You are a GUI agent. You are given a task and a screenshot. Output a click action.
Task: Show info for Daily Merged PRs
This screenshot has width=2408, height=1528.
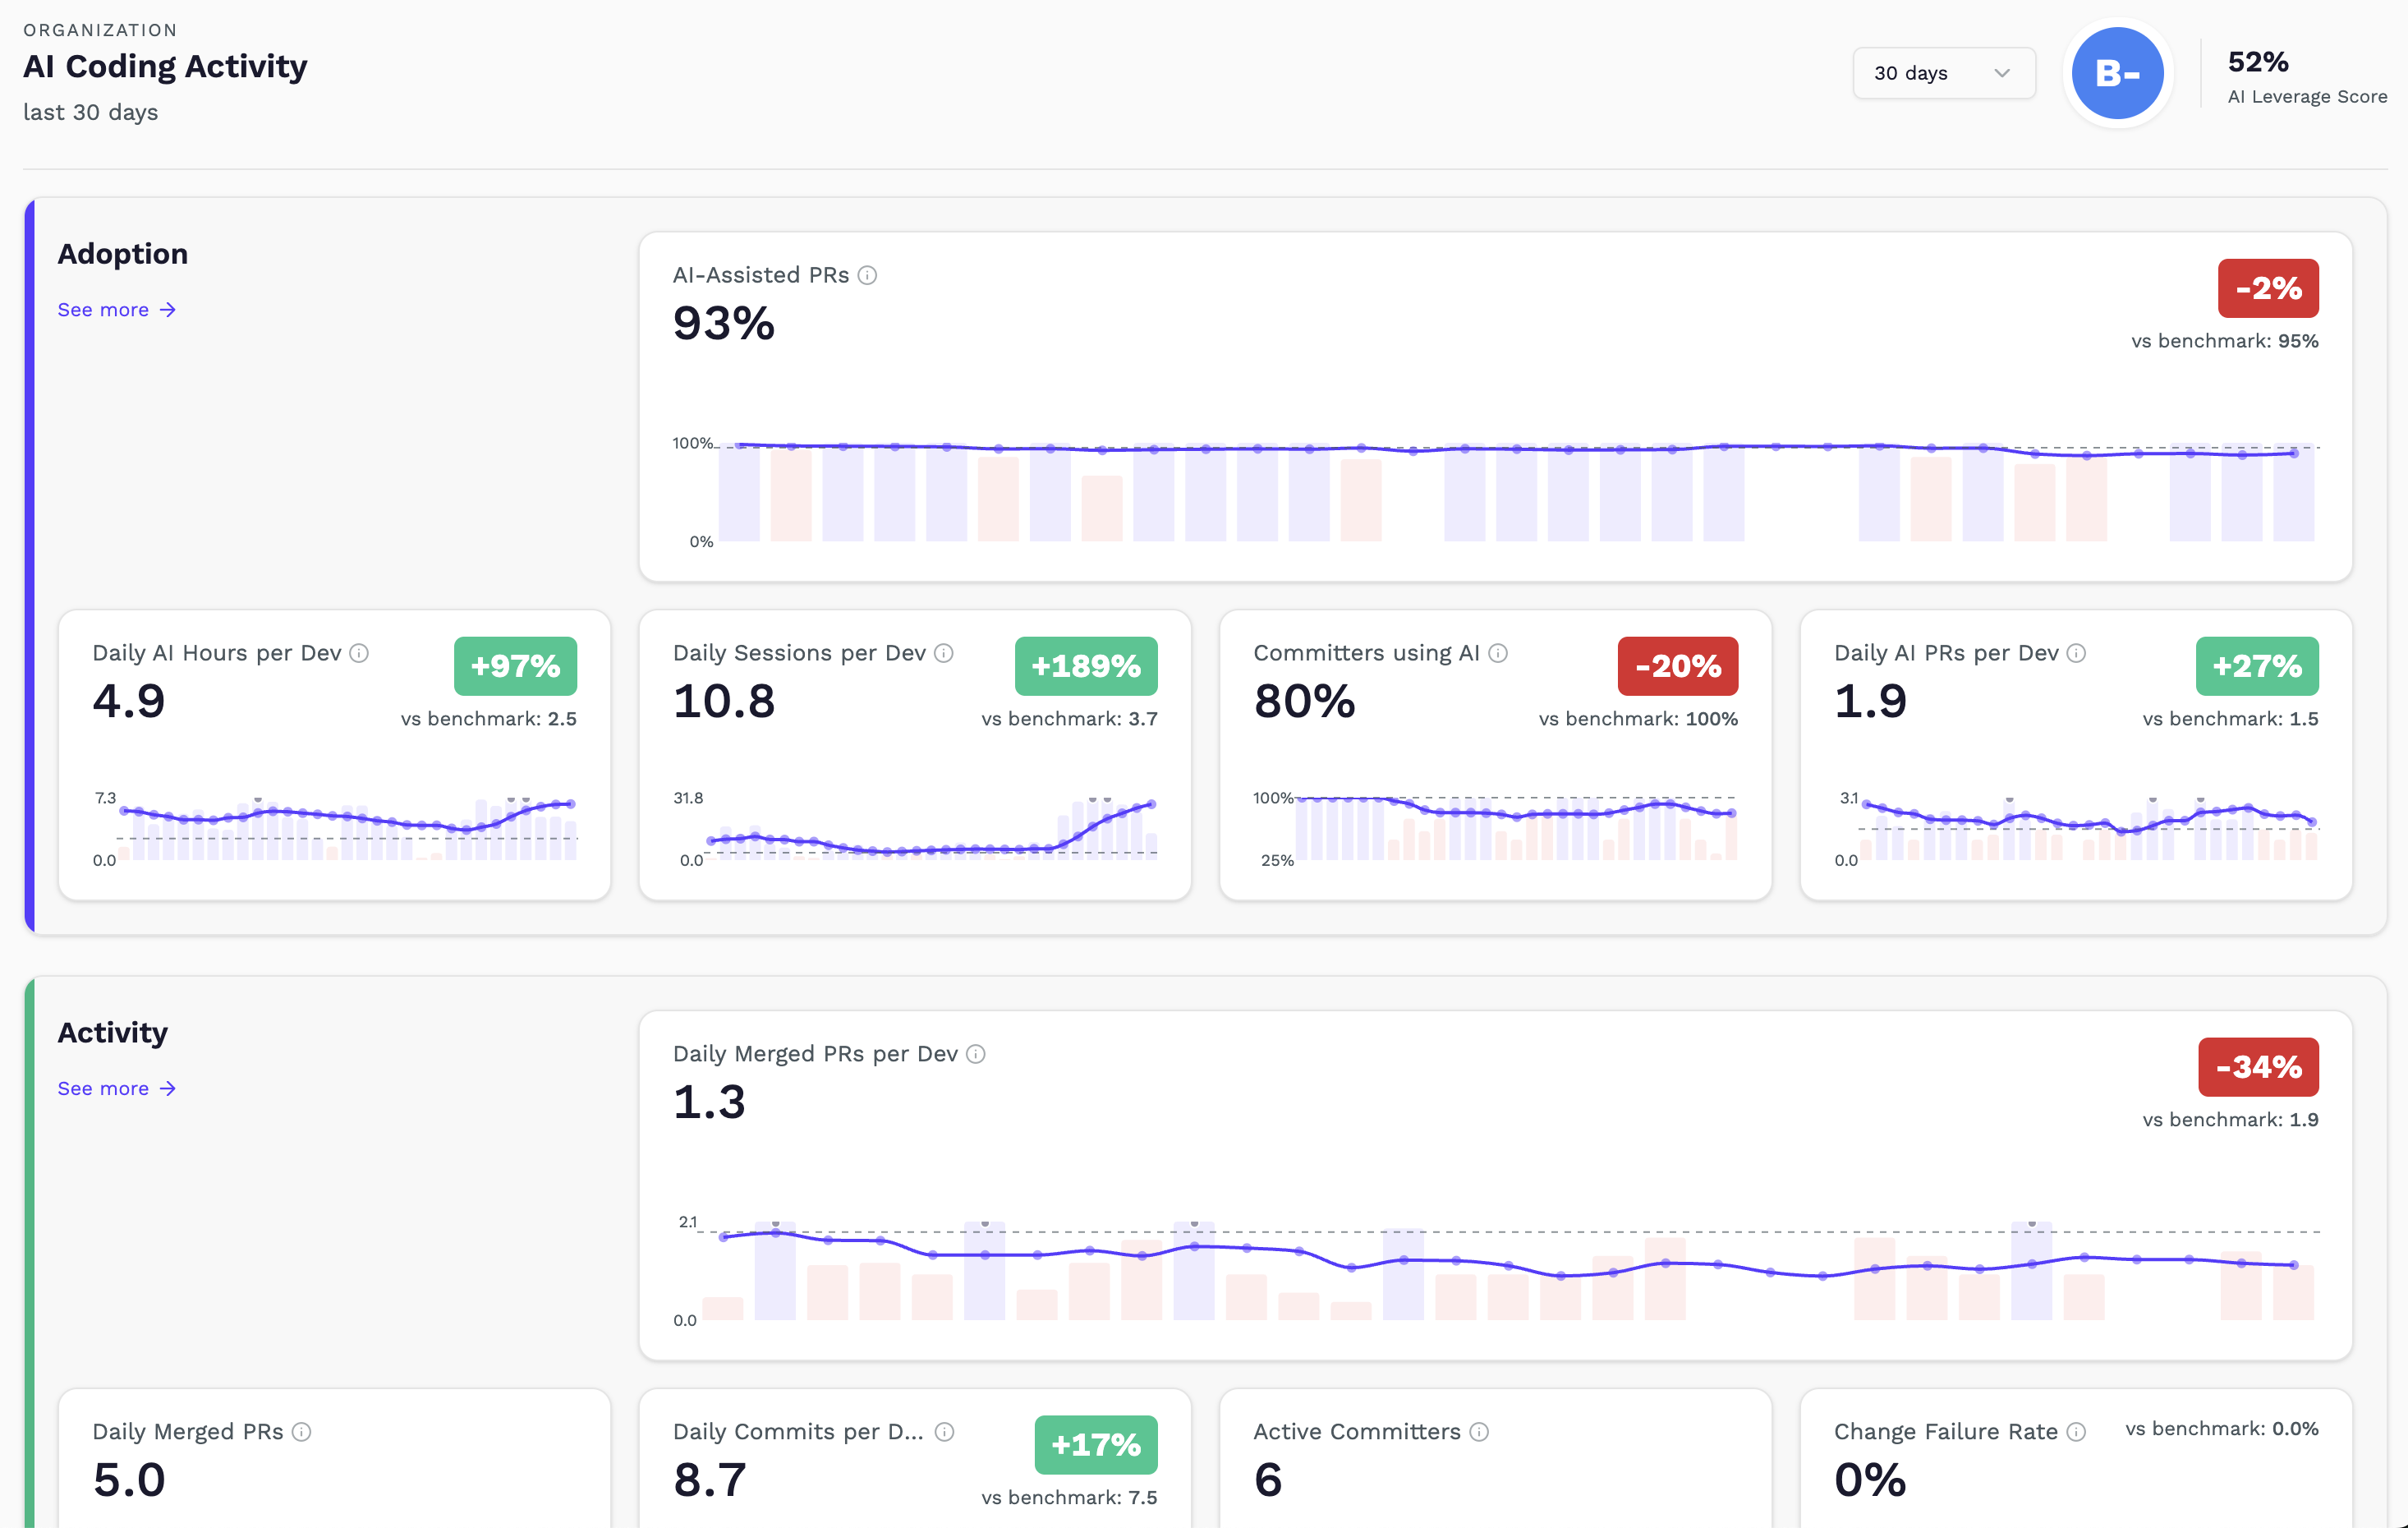click(x=301, y=1432)
